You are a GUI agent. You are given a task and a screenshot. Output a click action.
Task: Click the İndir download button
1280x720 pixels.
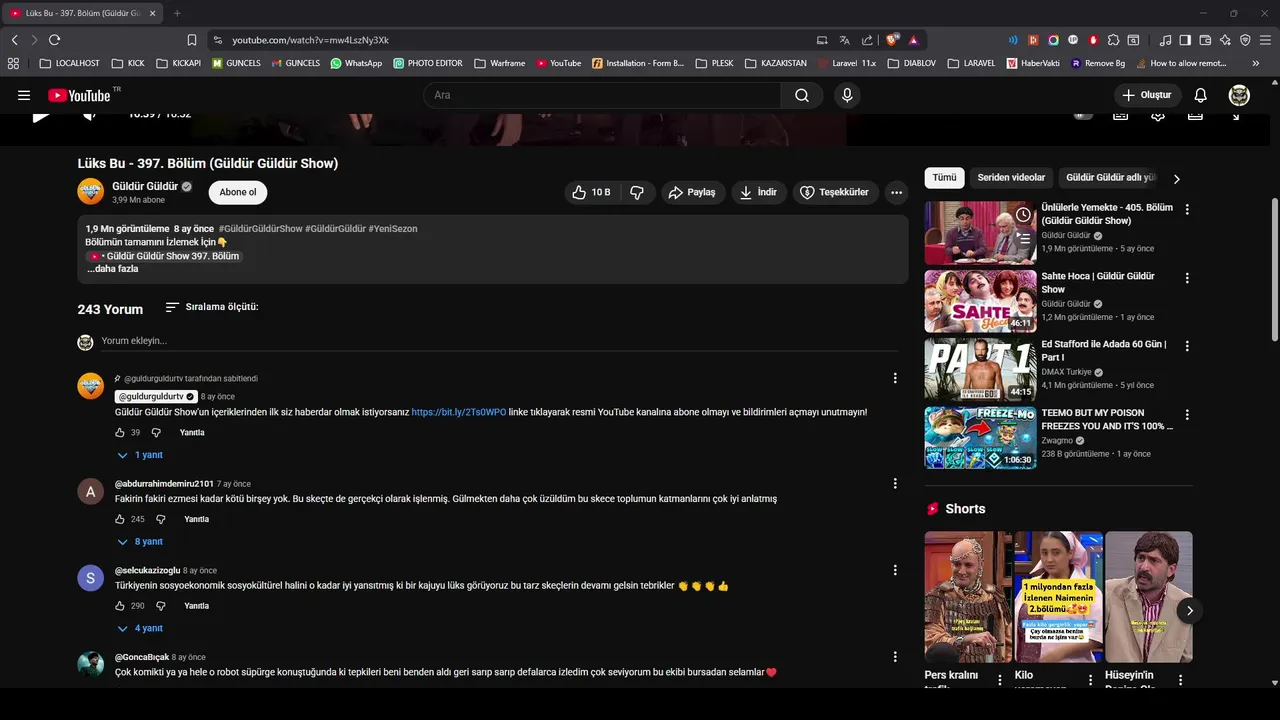tap(758, 192)
